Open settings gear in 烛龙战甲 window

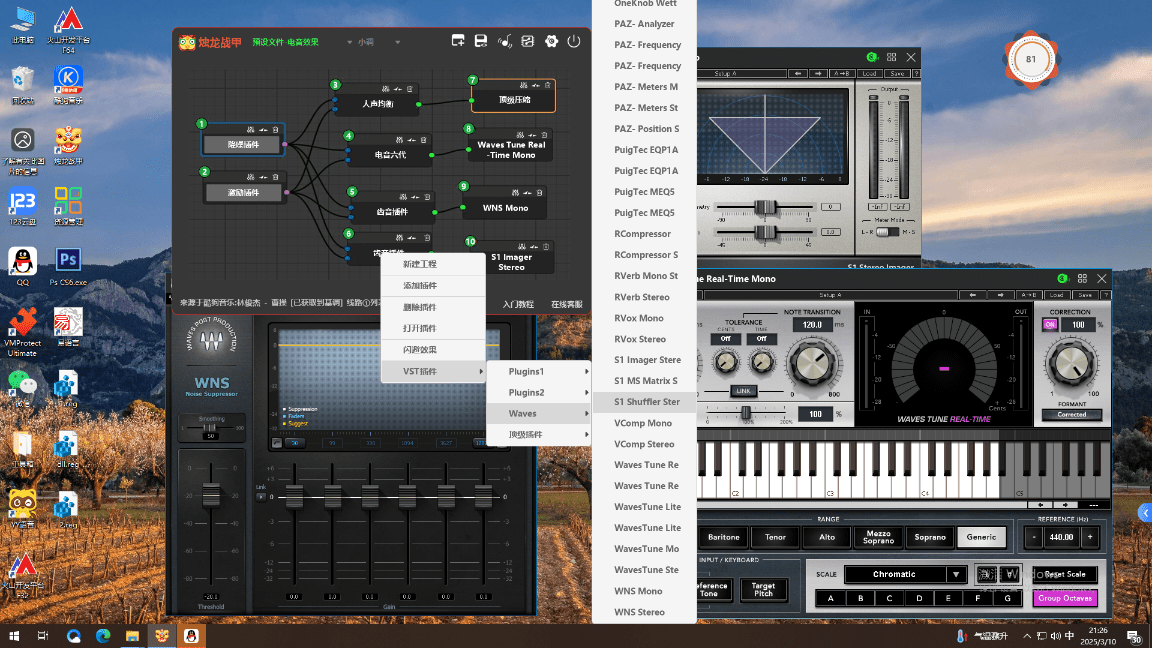551,41
